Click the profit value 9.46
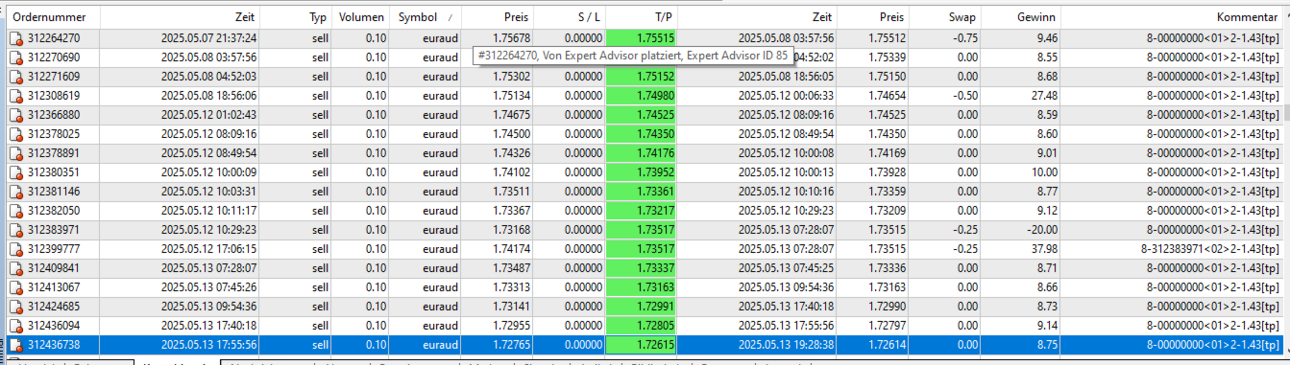The width and height of the screenshot is (1290, 365). click(x=1047, y=39)
